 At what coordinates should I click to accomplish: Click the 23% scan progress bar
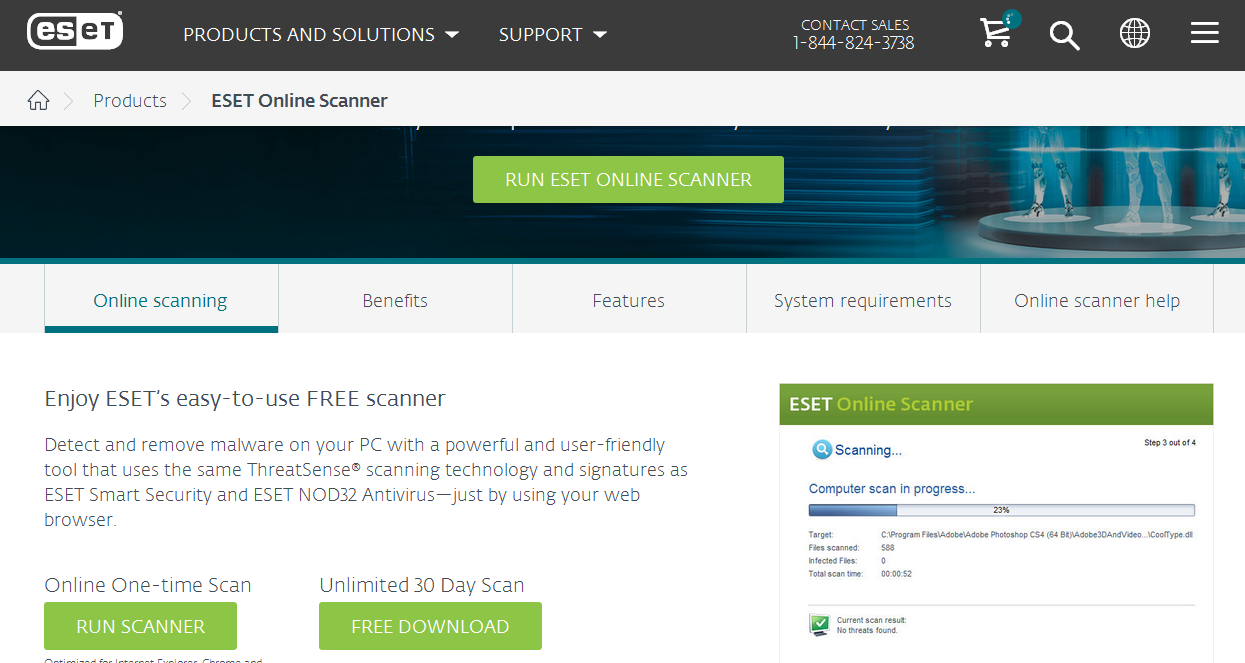pos(1001,510)
